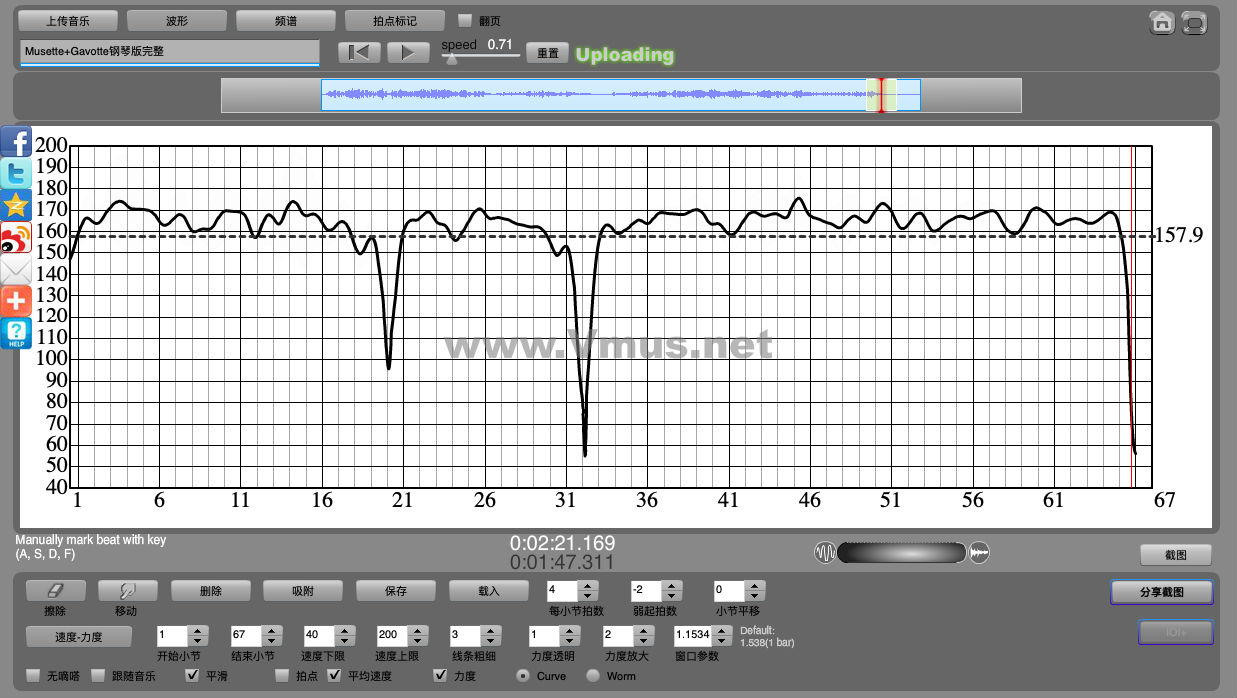This screenshot has width=1237, height=698.
Task: Open the blue HELP question-mark icon
Action: 16,333
